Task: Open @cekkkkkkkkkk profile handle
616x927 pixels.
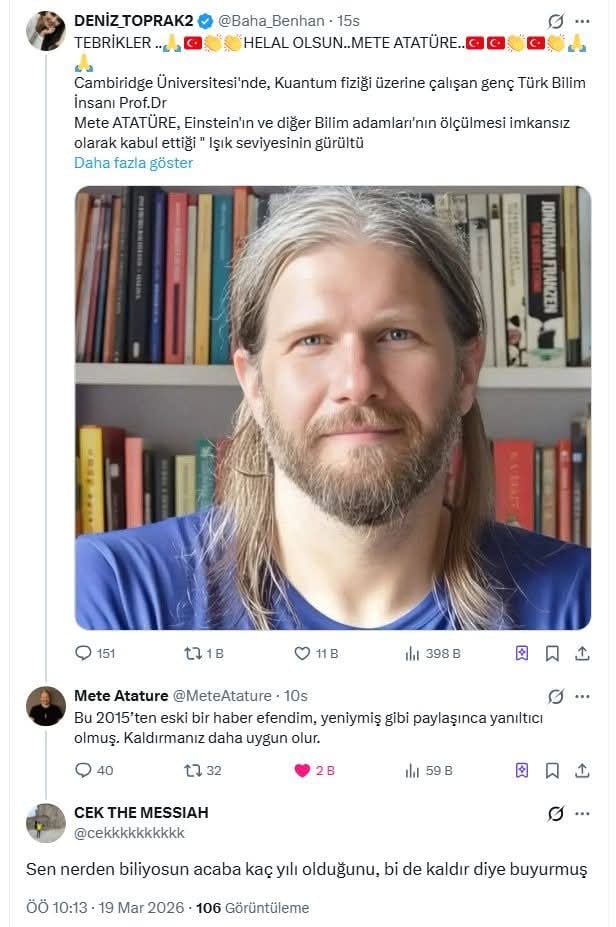Action: pos(129,833)
